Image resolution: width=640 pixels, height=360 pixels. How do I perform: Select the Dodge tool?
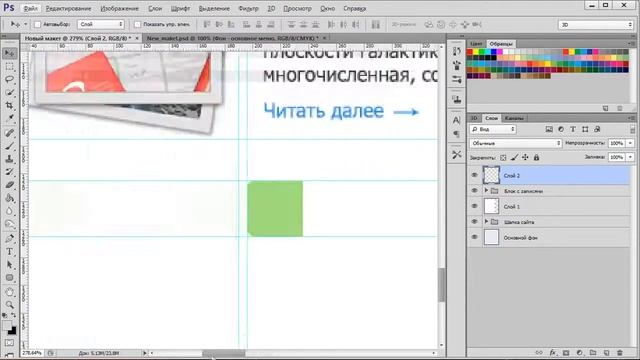[x=9, y=224]
